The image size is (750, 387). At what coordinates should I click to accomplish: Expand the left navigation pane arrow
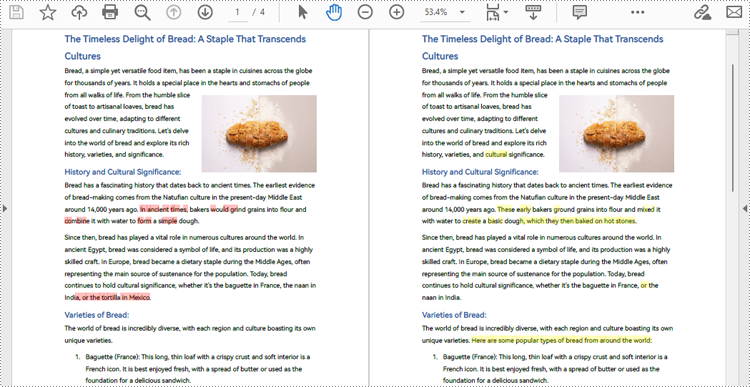(4, 208)
